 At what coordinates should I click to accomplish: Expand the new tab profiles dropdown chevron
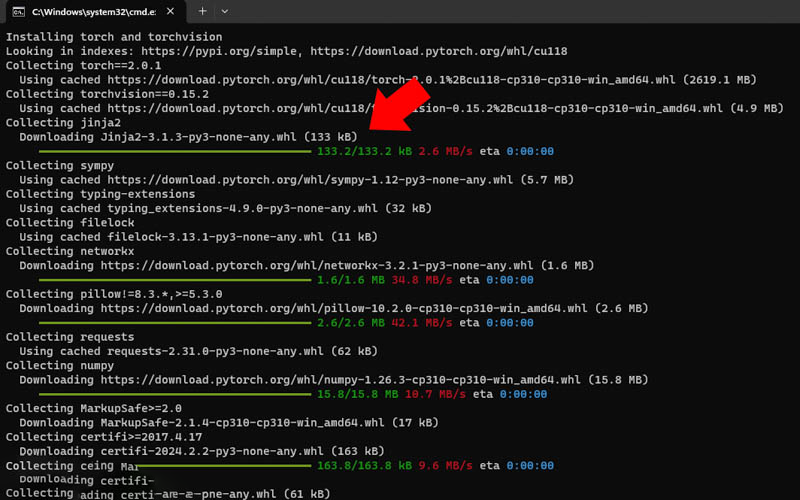(225, 11)
